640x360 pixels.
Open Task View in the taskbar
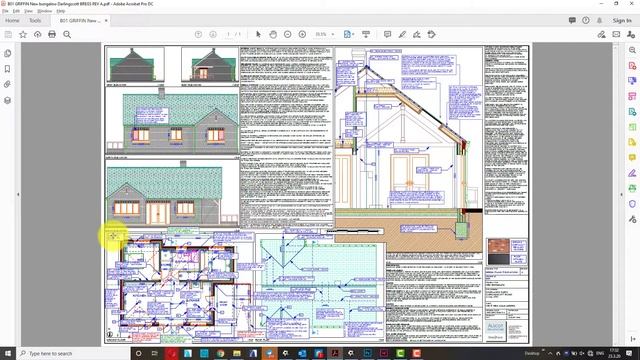click(x=155, y=353)
